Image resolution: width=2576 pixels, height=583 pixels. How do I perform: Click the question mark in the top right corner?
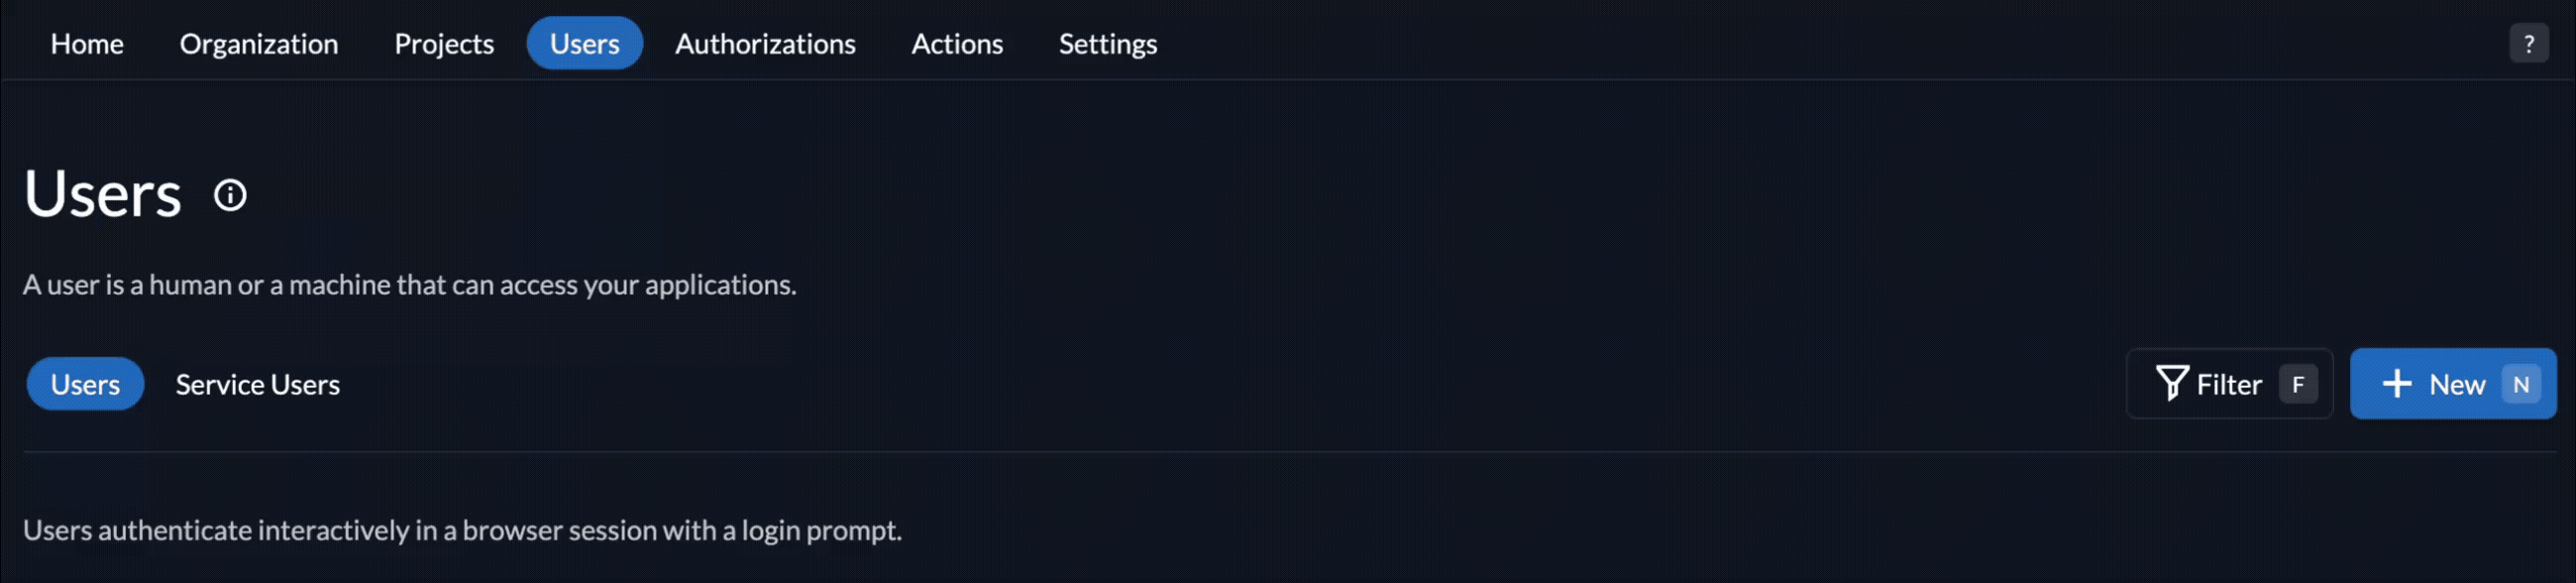(2529, 42)
